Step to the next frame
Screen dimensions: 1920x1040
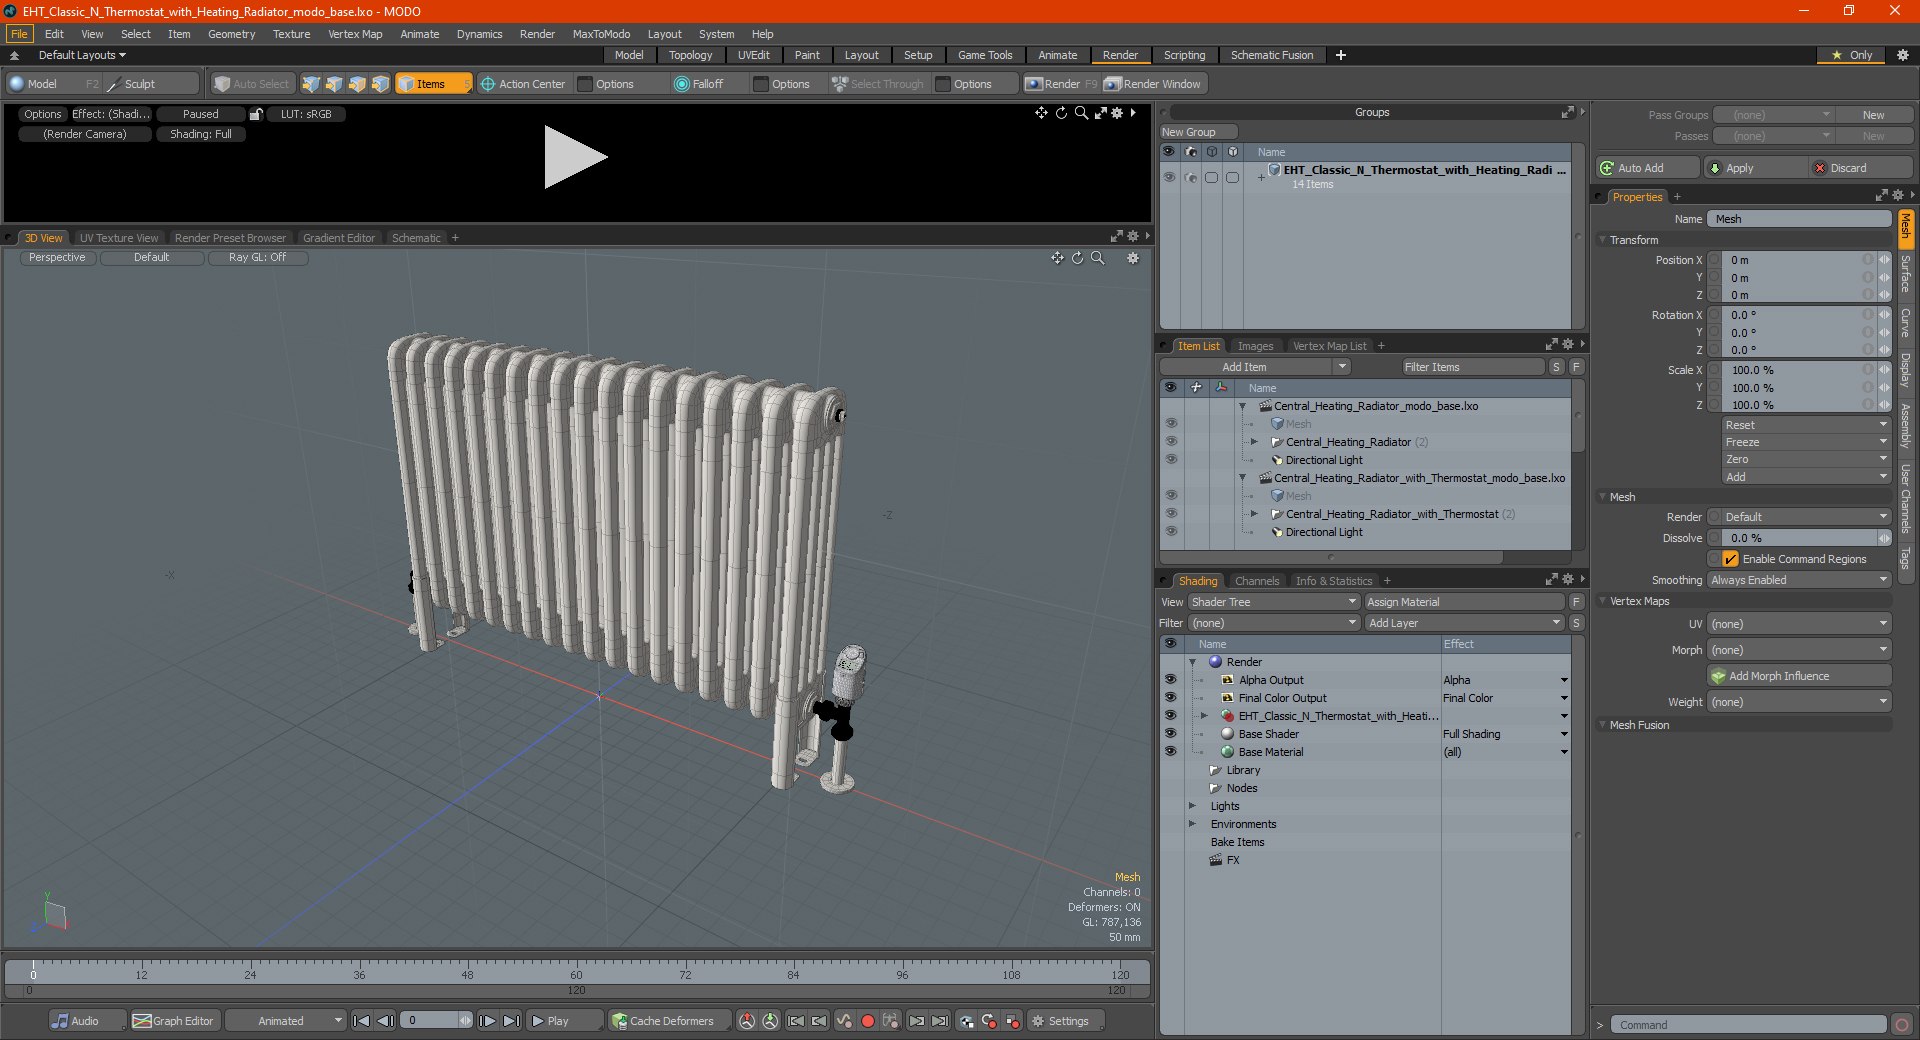pyautogui.click(x=487, y=1021)
